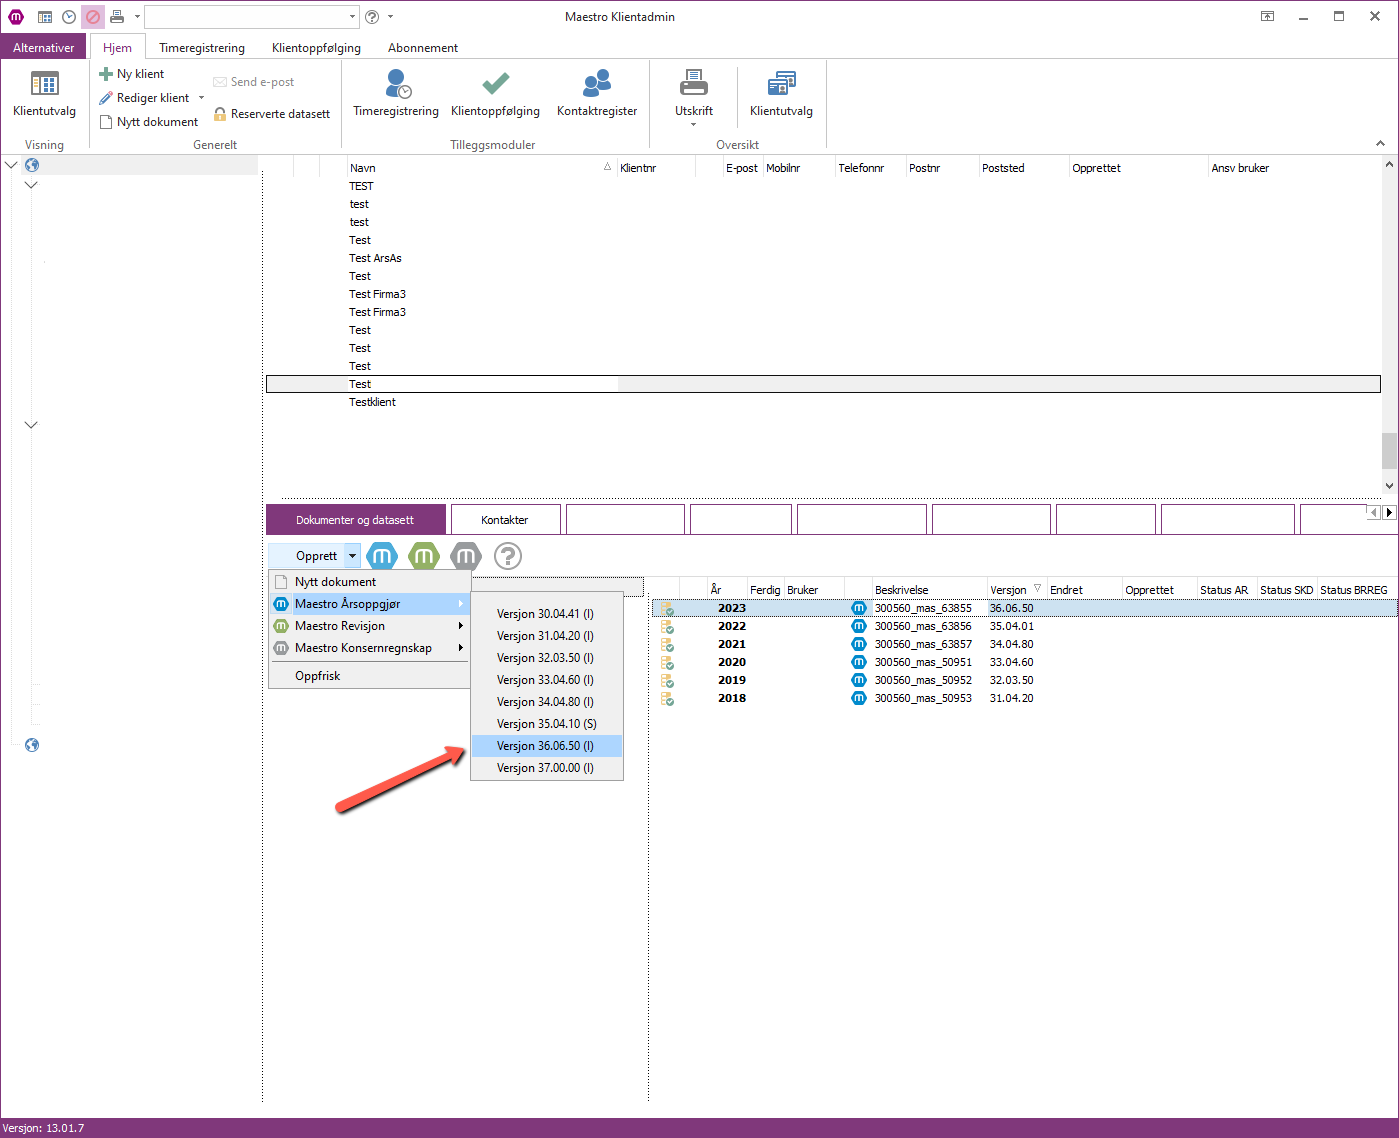Click client list vertical scrollbar thumb
Screen dimensions: 1399x1138
point(1389,450)
